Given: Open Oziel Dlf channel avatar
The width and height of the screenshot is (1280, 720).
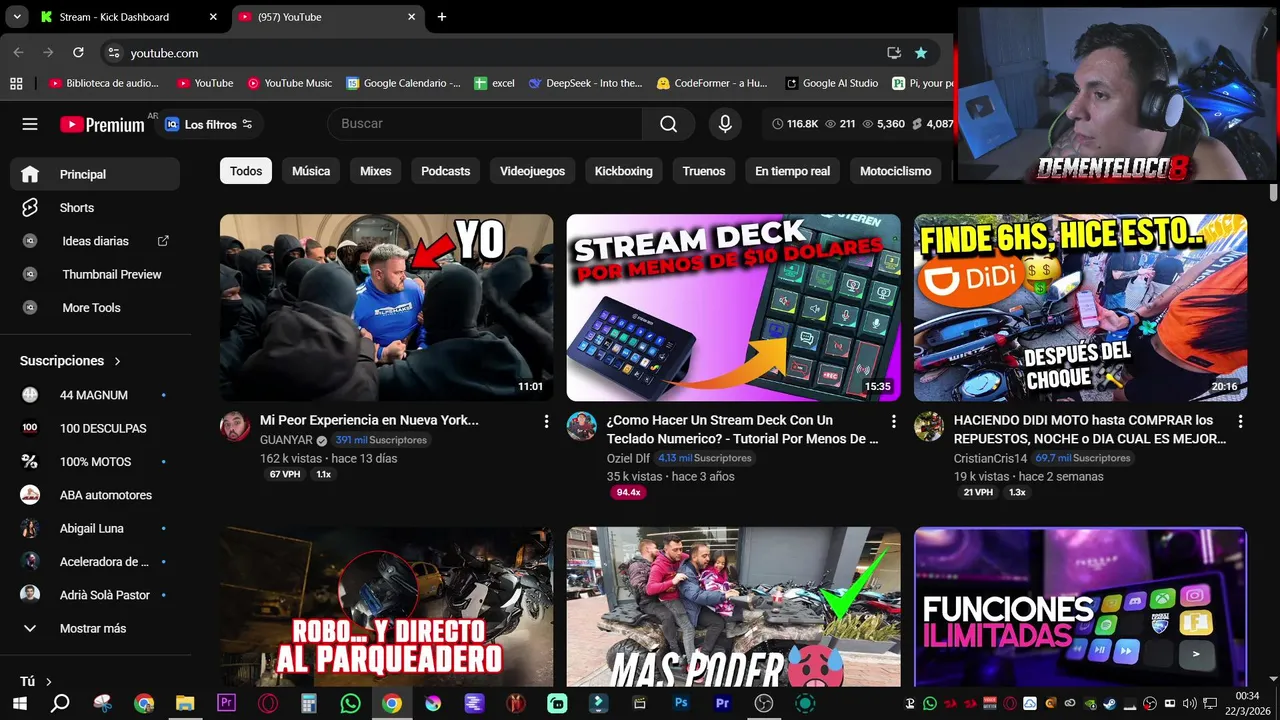Looking at the screenshot, I should 582,426.
